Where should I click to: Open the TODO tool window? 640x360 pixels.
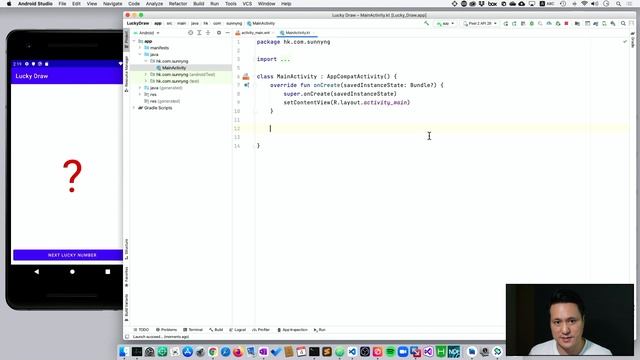tap(141, 330)
